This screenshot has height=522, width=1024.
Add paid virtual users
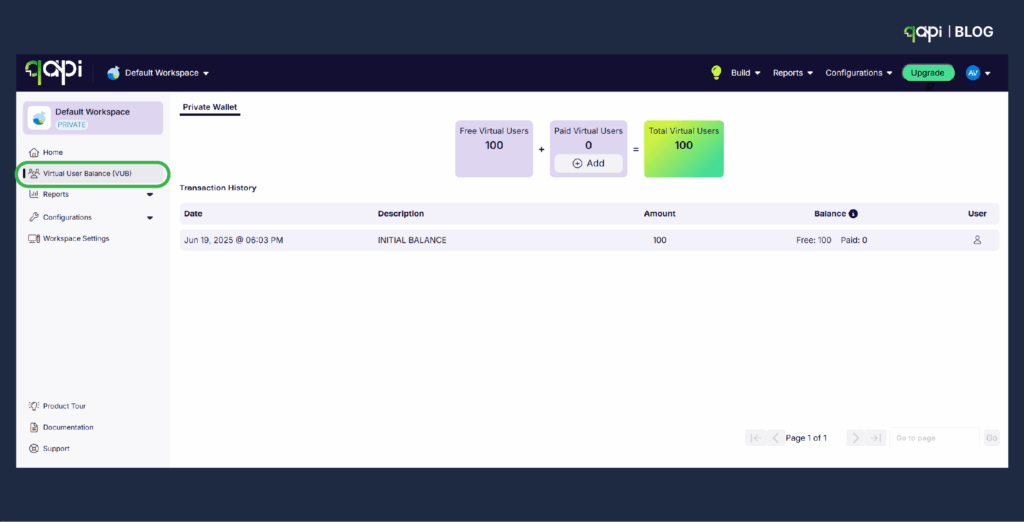[x=588, y=163]
